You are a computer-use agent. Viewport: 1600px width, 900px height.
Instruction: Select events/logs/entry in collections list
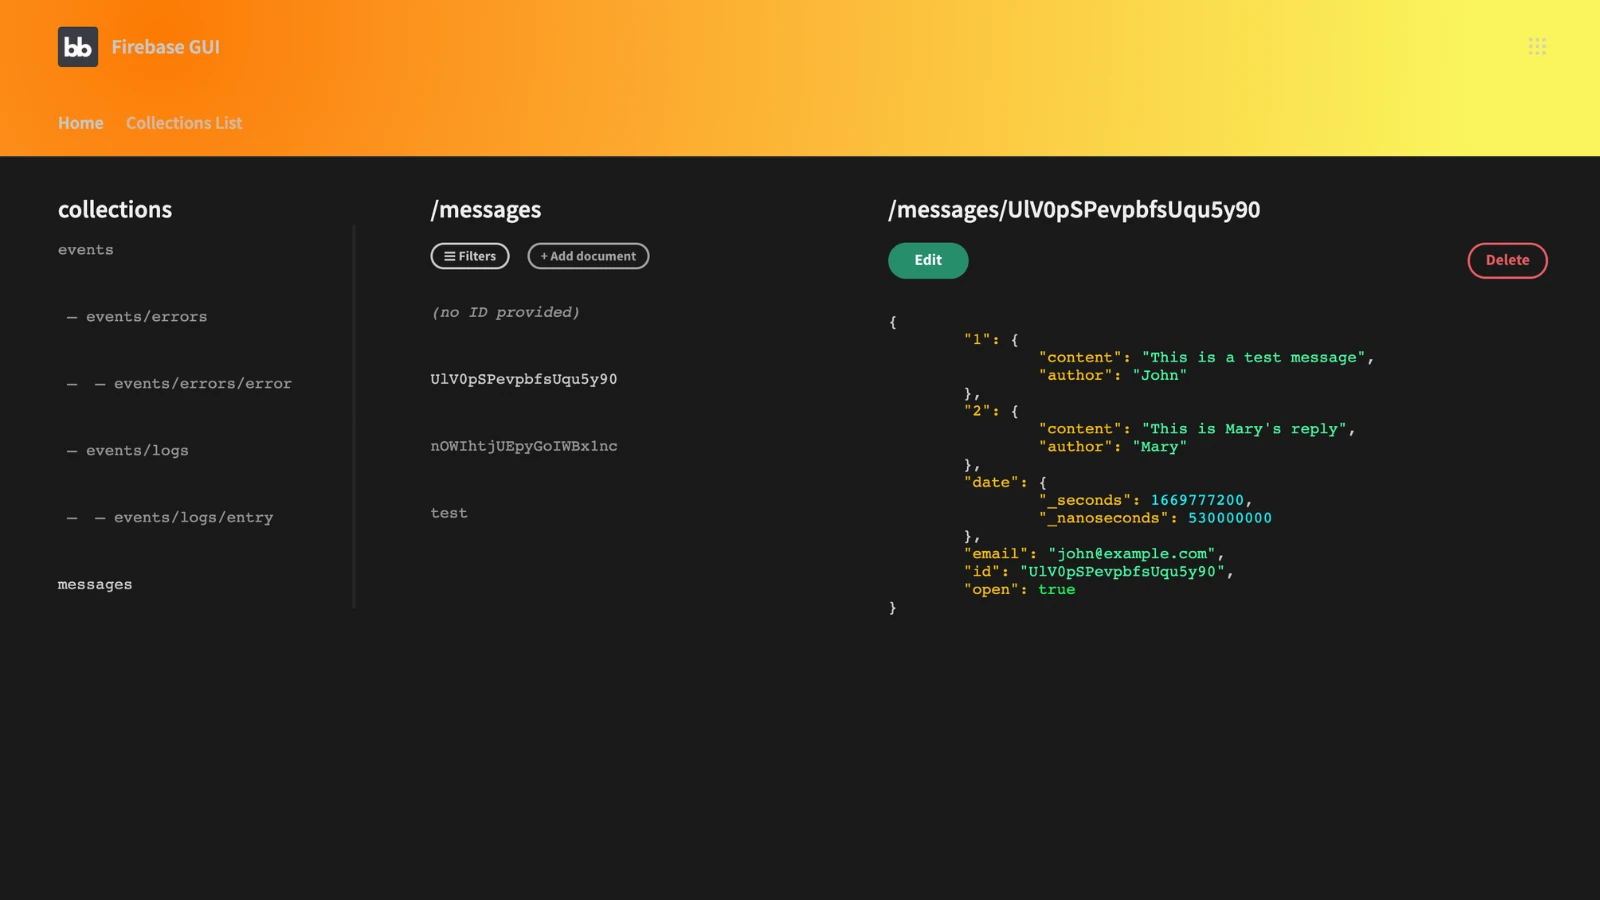coord(193,518)
